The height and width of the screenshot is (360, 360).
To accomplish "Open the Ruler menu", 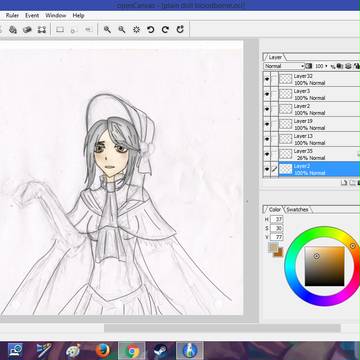I will tap(12, 15).
